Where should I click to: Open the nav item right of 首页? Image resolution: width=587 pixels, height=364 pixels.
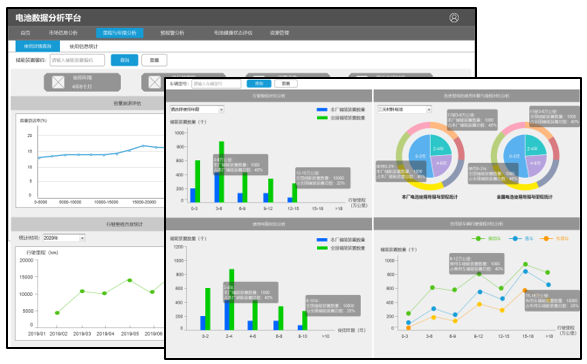[x=63, y=33]
